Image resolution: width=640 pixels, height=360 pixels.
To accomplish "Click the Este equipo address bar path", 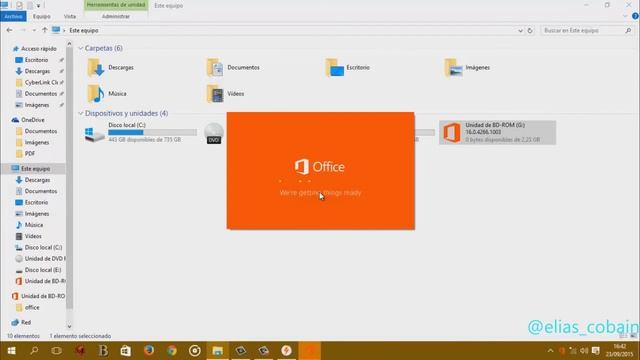I will [84, 31].
